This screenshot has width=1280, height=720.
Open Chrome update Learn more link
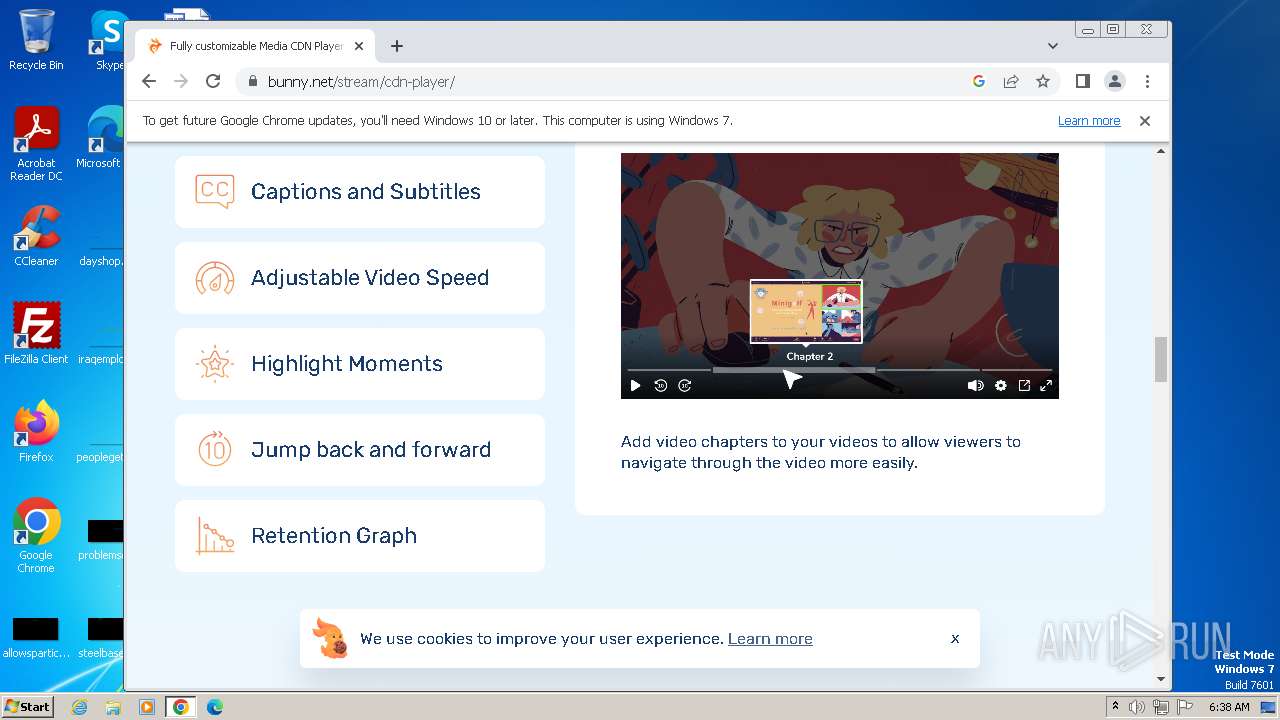coord(1089,121)
